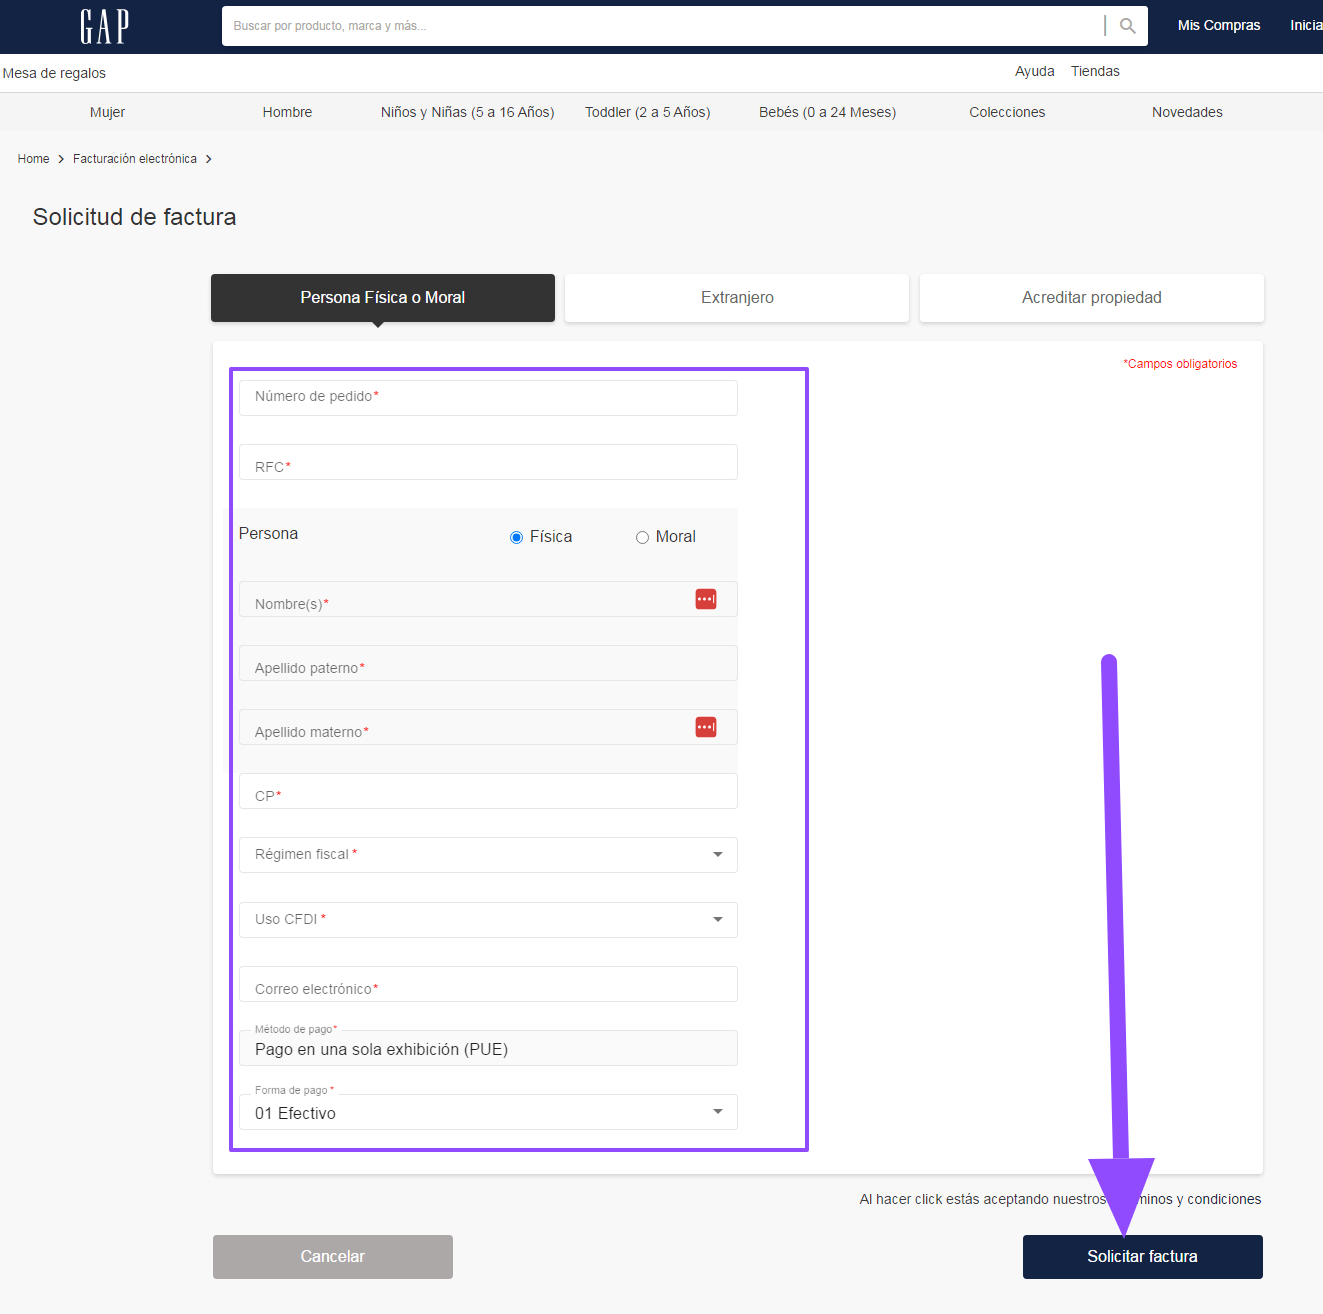Open the Toddler category menu
The image size is (1323, 1314).
tap(648, 112)
